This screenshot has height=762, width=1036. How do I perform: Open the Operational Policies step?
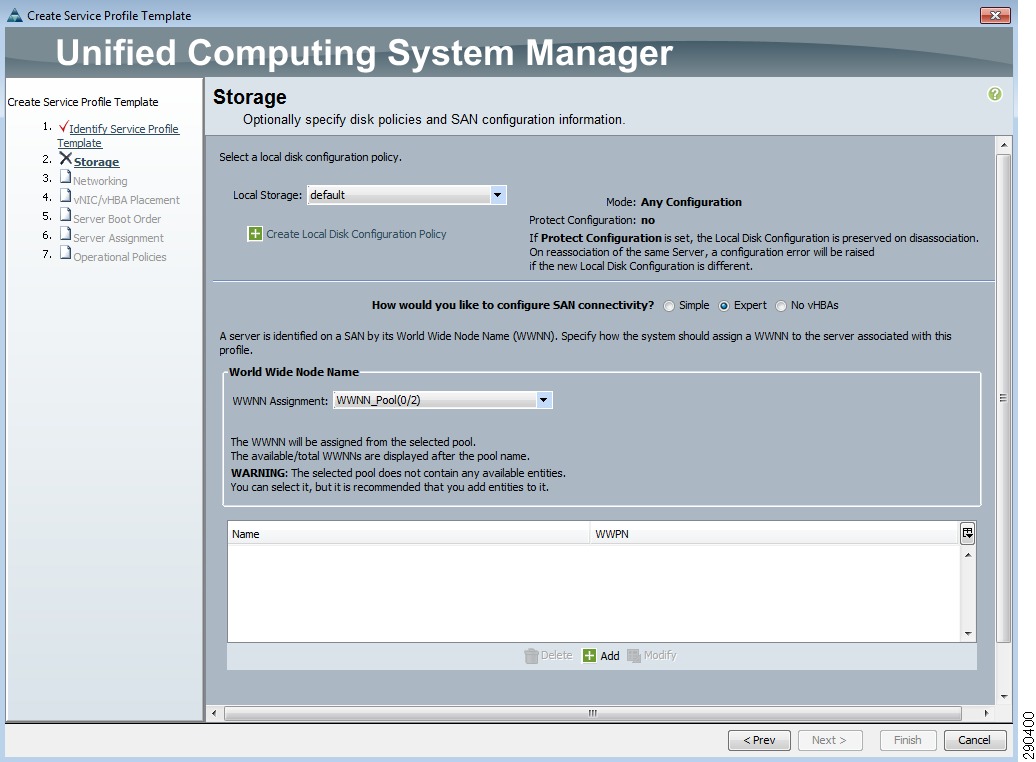point(120,258)
